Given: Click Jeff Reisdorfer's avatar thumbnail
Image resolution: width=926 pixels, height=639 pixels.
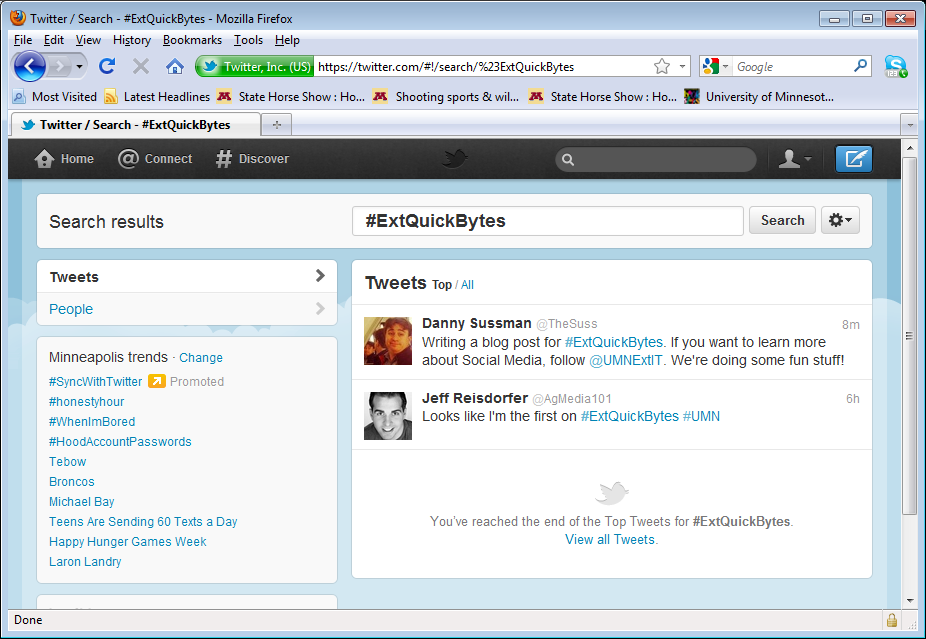Looking at the screenshot, I should pos(387,416).
